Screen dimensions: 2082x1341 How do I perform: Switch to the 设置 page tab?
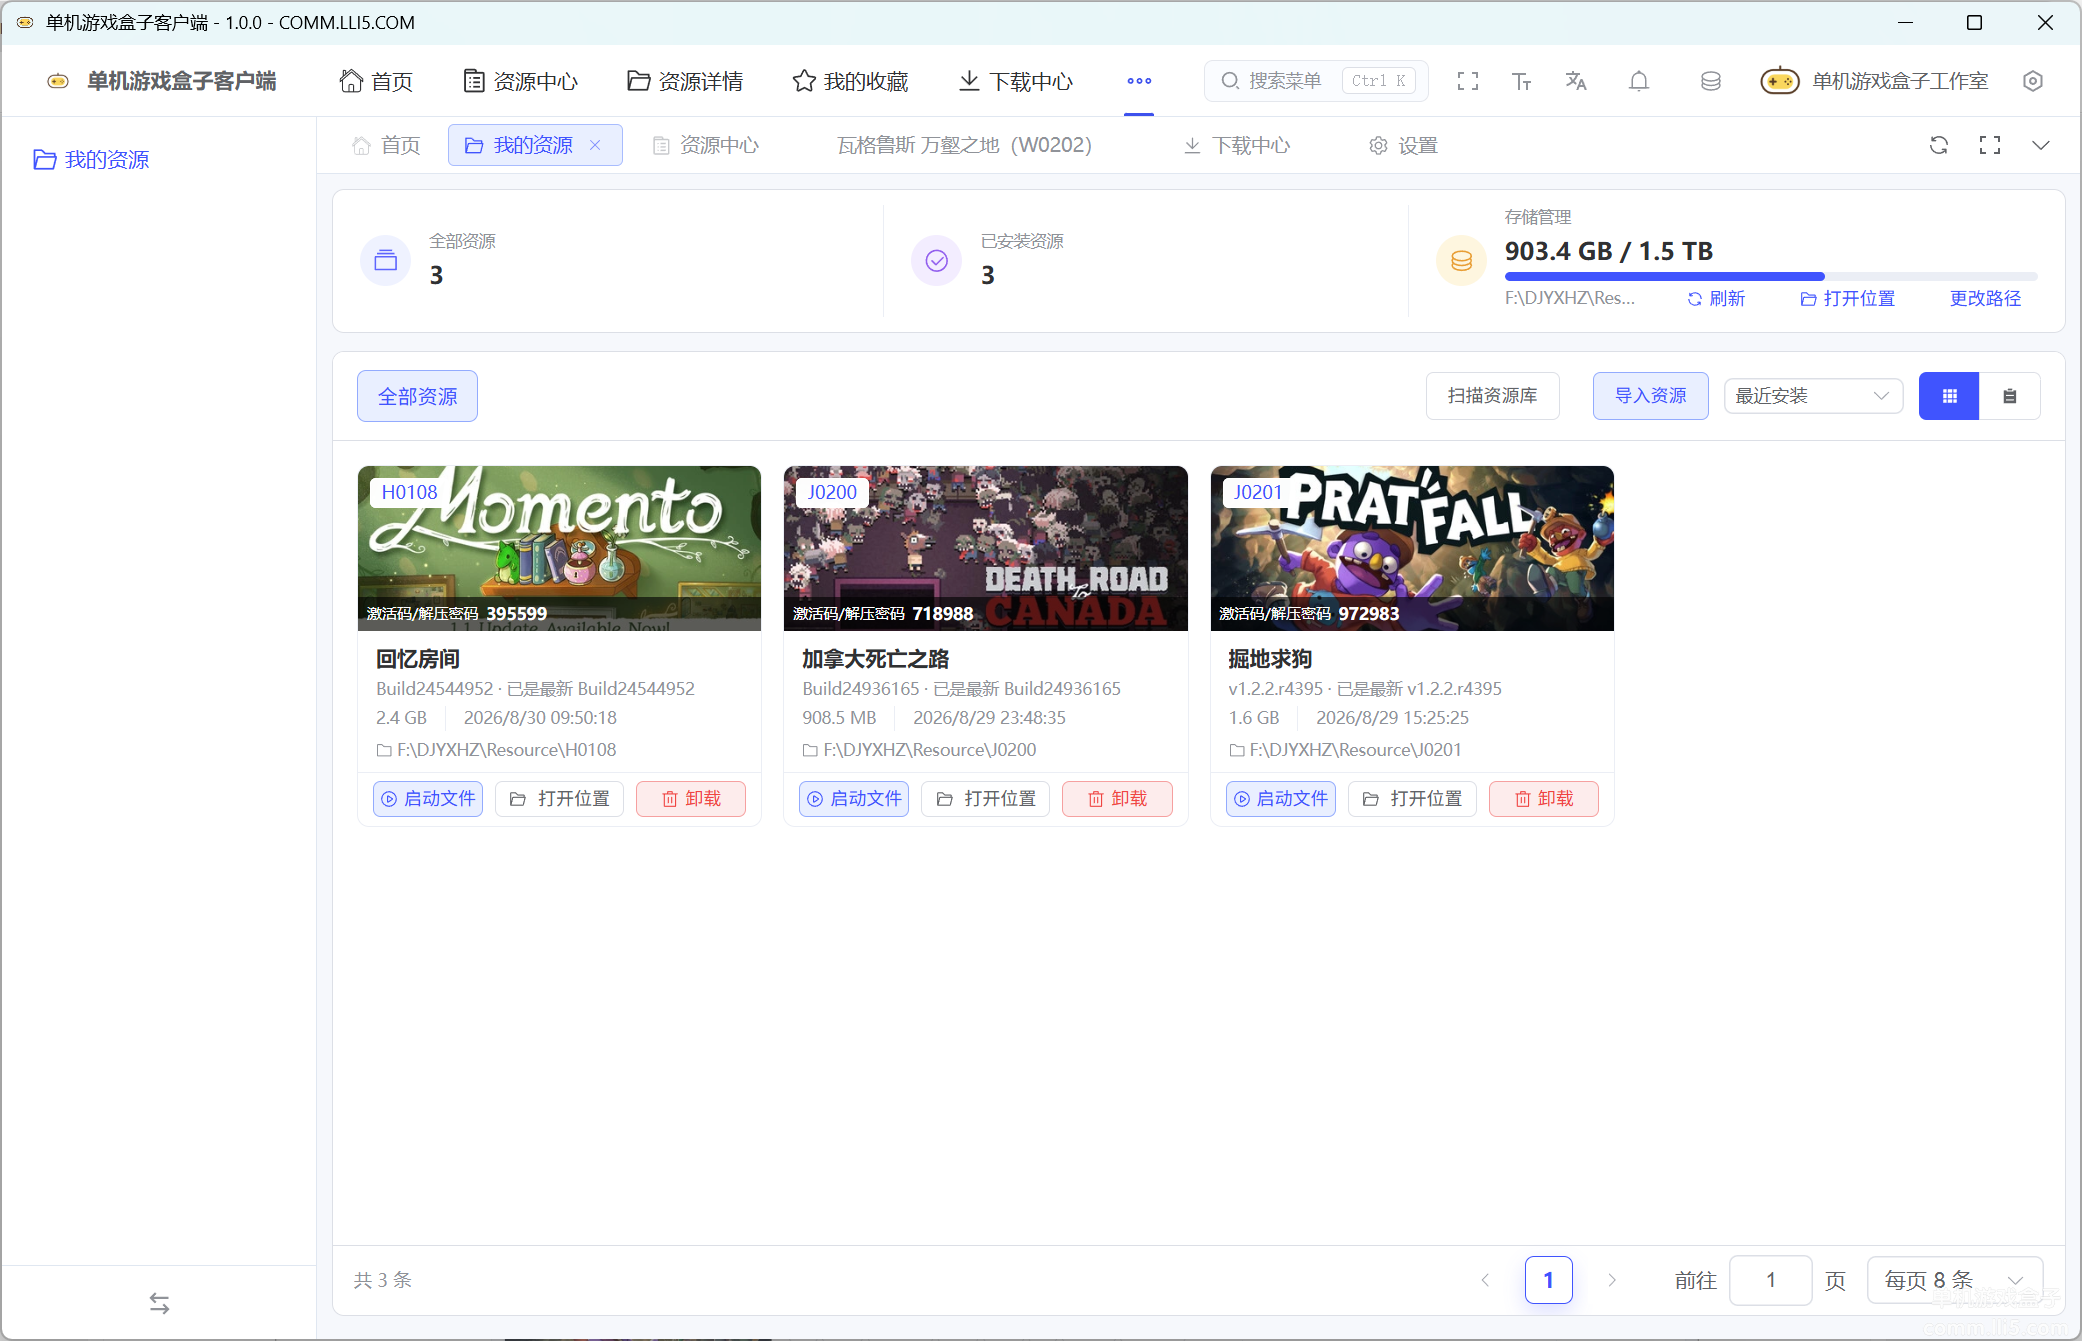pyautogui.click(x=1403, y=145)
